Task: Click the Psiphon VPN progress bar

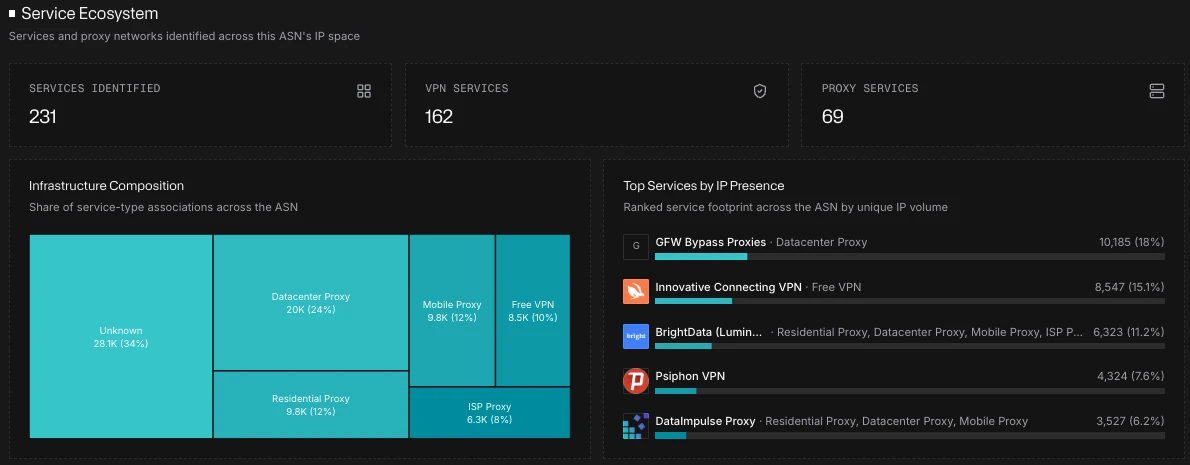Action: [x=909, y=391]
